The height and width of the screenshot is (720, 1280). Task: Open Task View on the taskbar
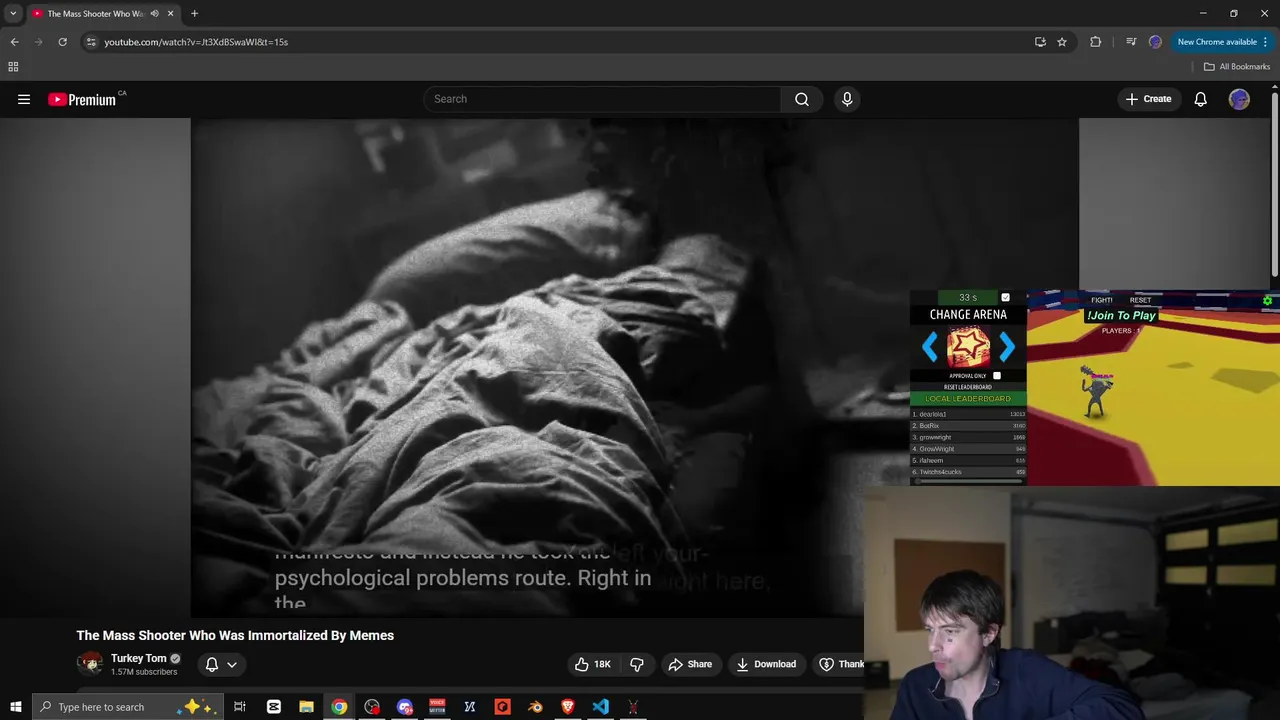point(240,707)
